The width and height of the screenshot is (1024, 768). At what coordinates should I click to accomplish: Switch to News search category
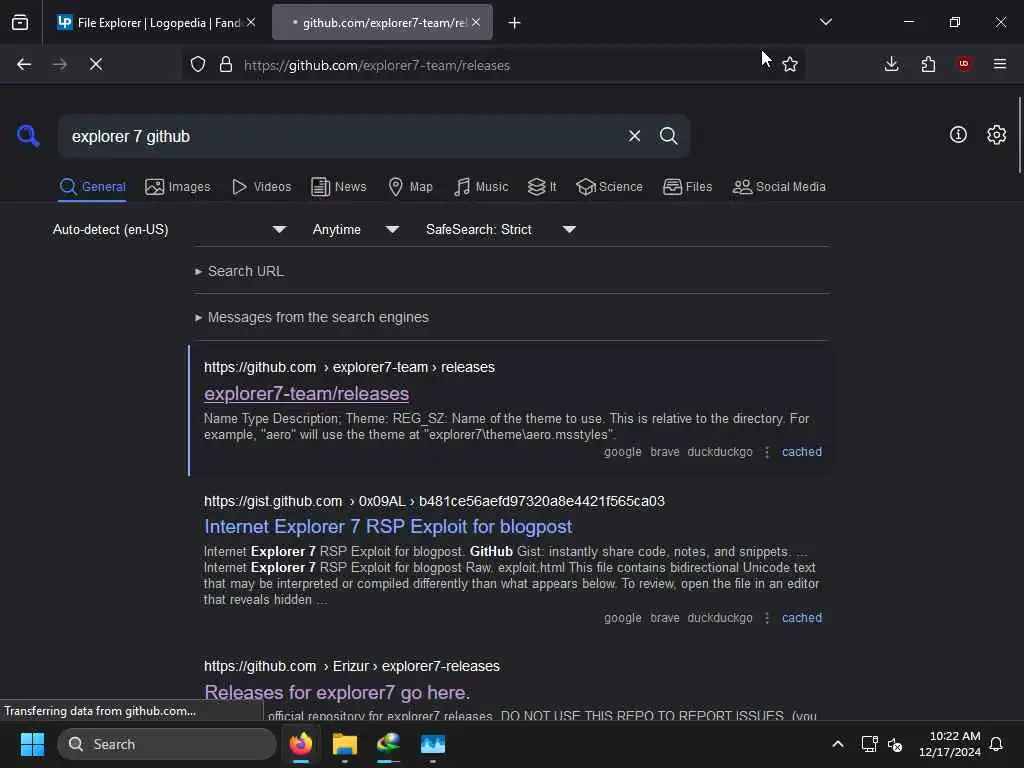(x=338, y=187)
